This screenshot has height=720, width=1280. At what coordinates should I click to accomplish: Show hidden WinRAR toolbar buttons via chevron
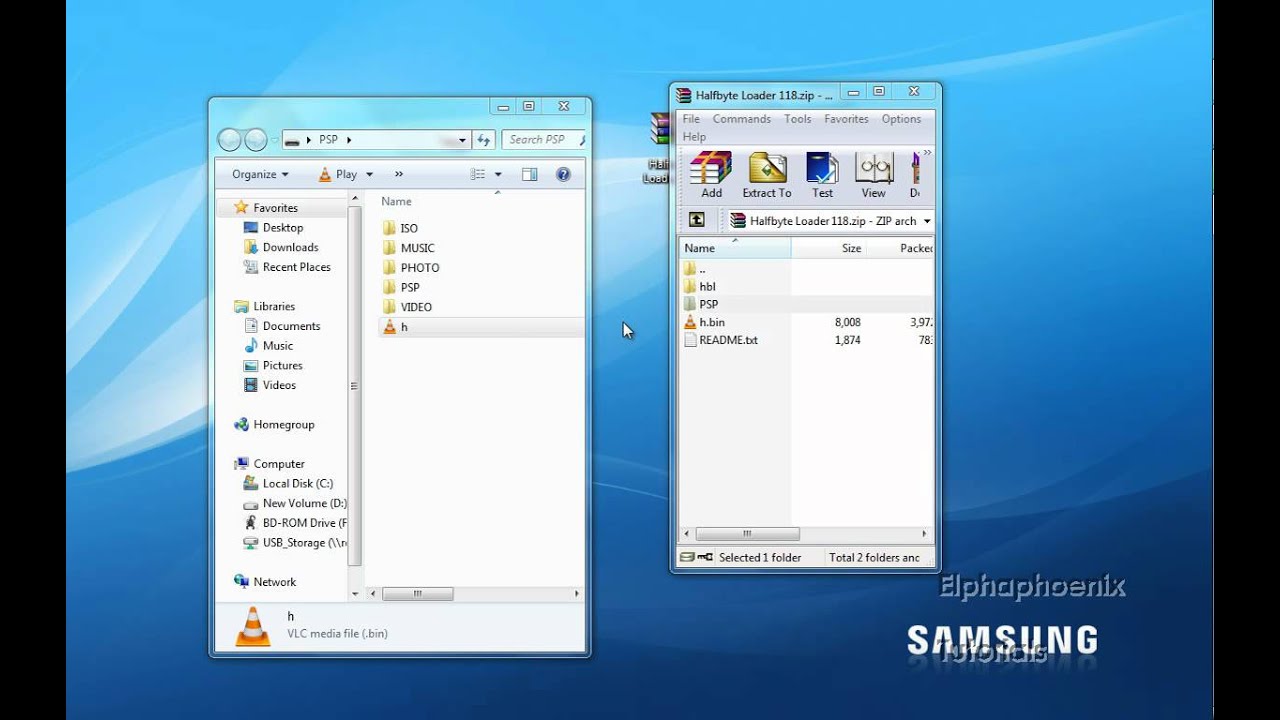927,153
